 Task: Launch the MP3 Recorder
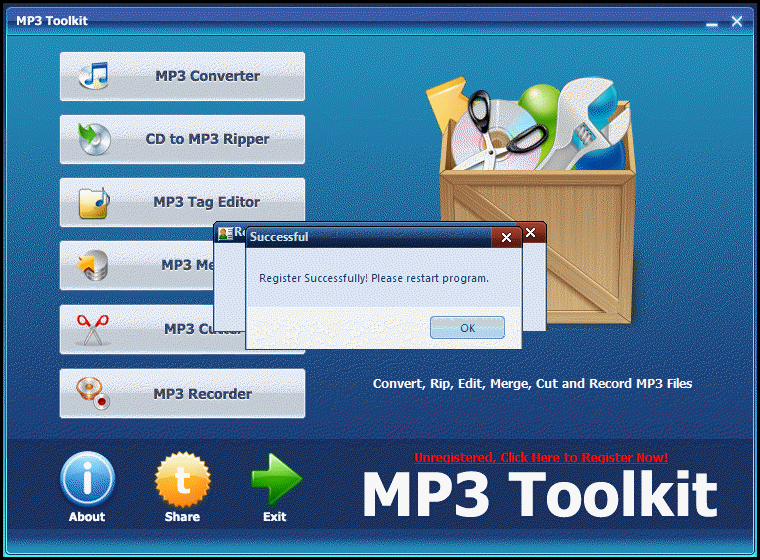pos(182,394)
